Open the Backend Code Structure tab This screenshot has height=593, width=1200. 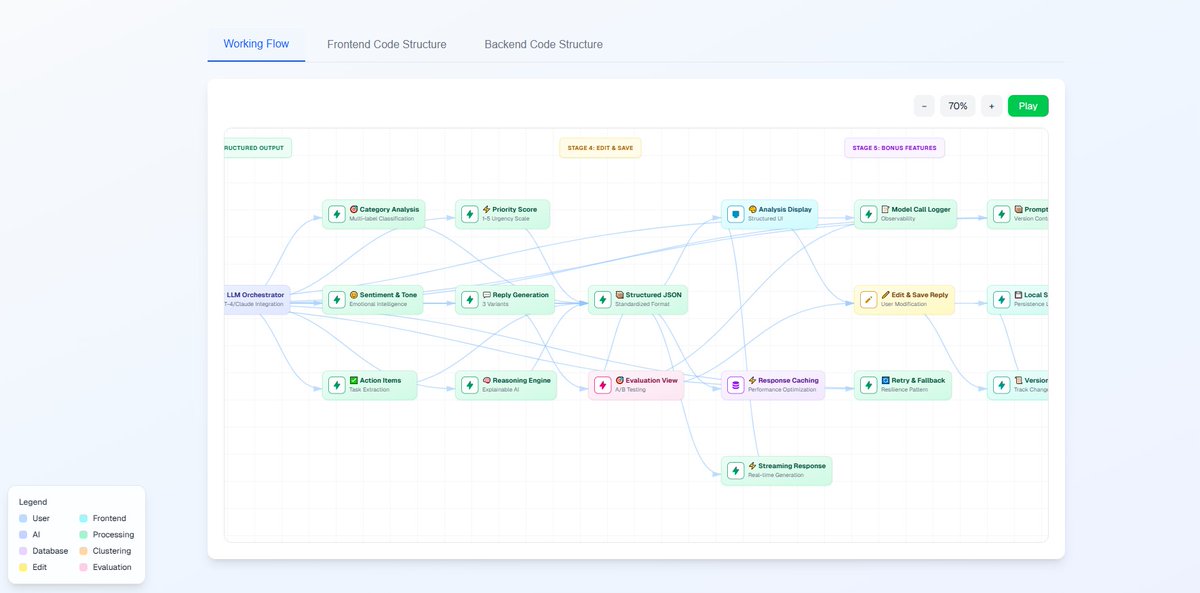544,44
